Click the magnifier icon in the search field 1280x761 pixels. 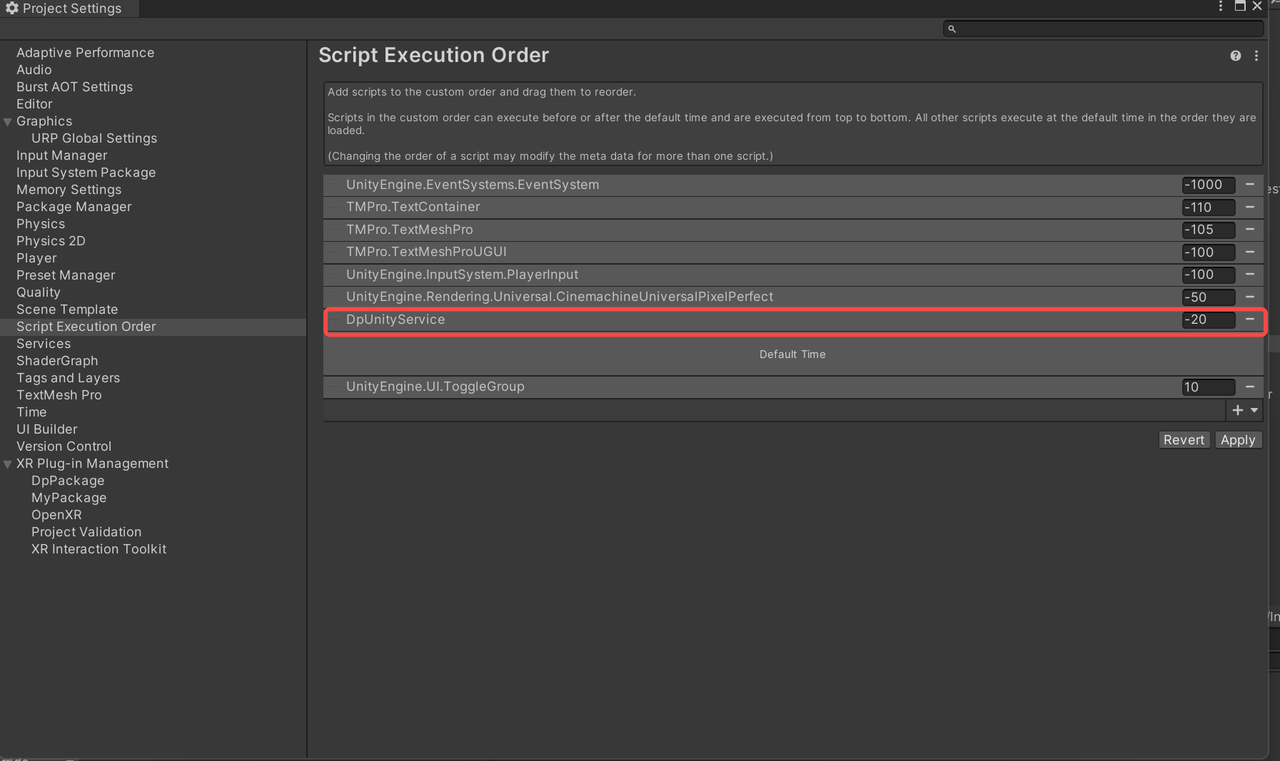950,28
